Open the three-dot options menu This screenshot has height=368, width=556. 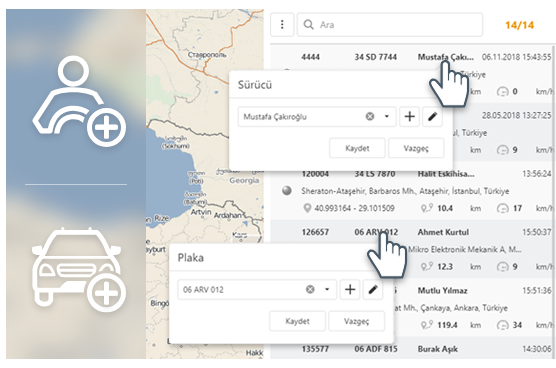282,25
